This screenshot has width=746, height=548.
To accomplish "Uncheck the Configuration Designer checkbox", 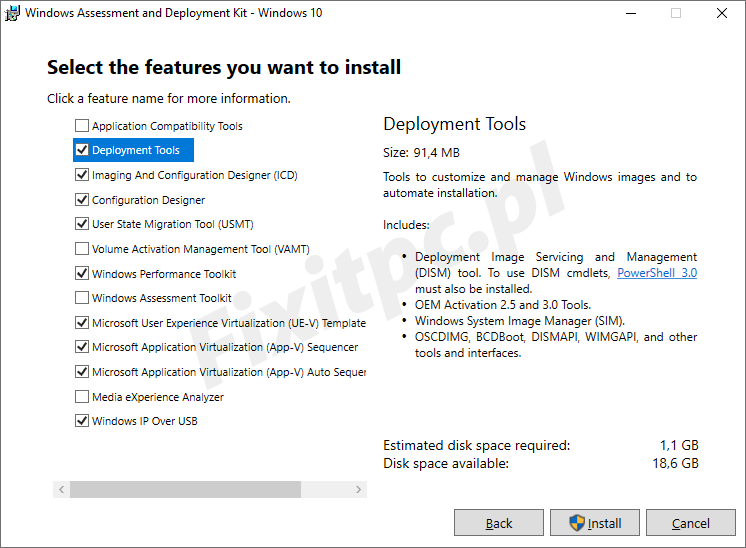I will [x=82, y=199].
